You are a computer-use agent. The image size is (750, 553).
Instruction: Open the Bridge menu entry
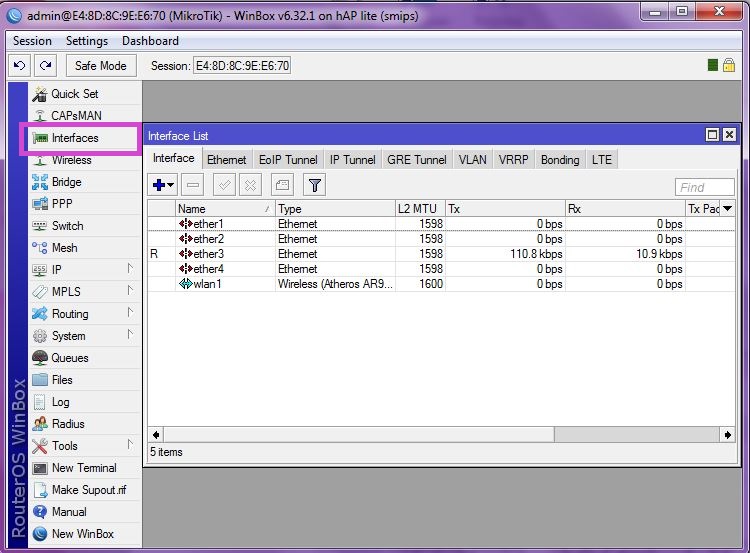click(84, 182)
